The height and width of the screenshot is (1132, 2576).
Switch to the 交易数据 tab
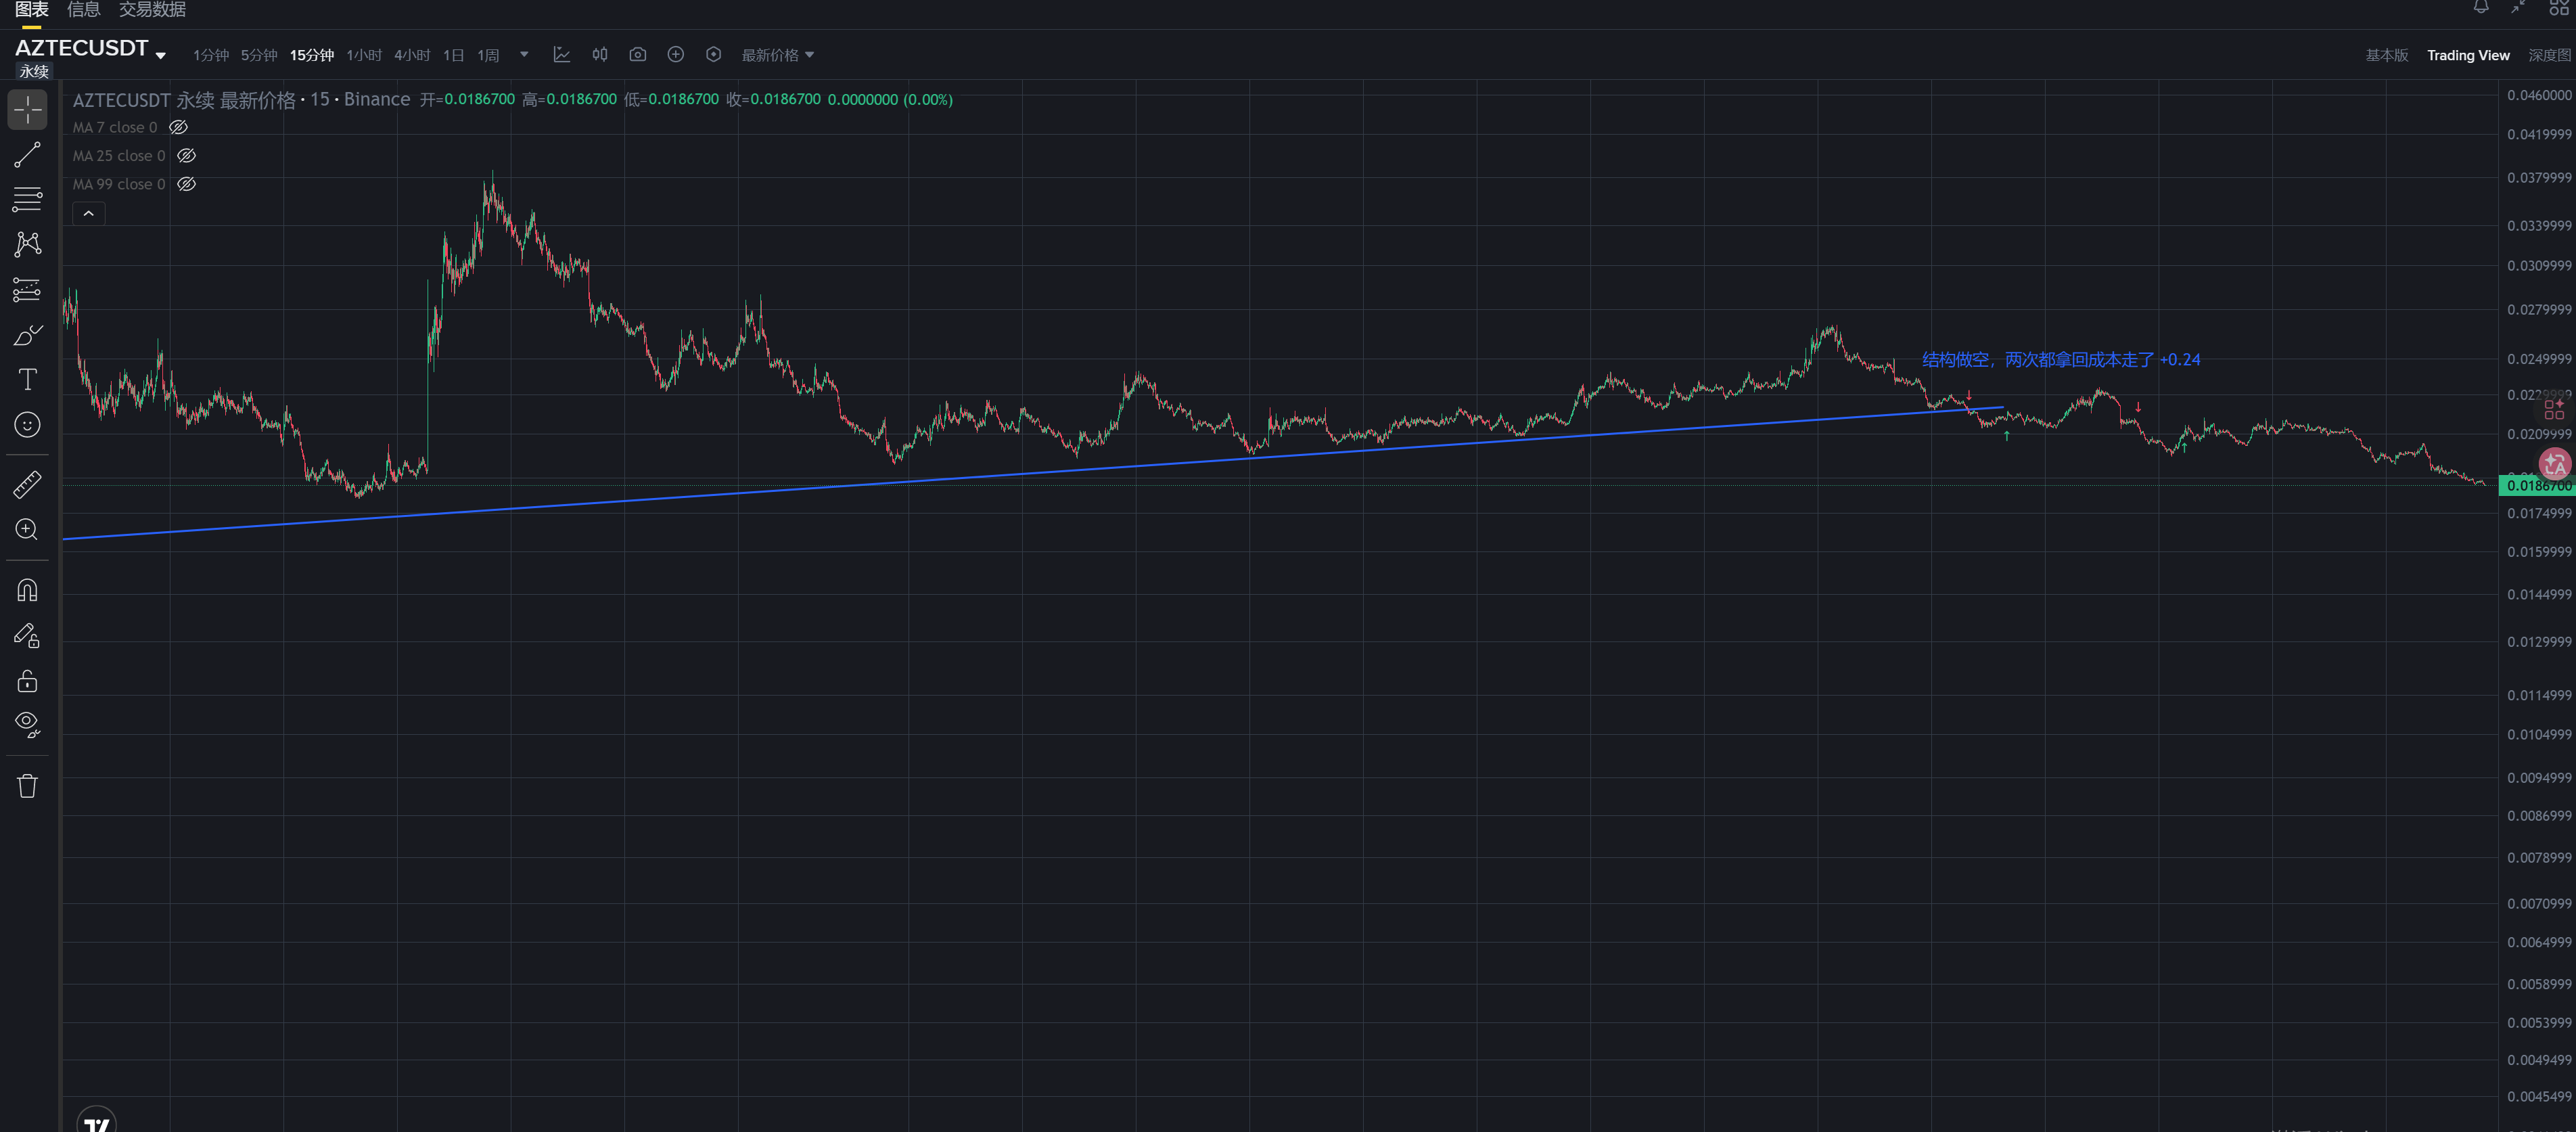tap(152, 10)
